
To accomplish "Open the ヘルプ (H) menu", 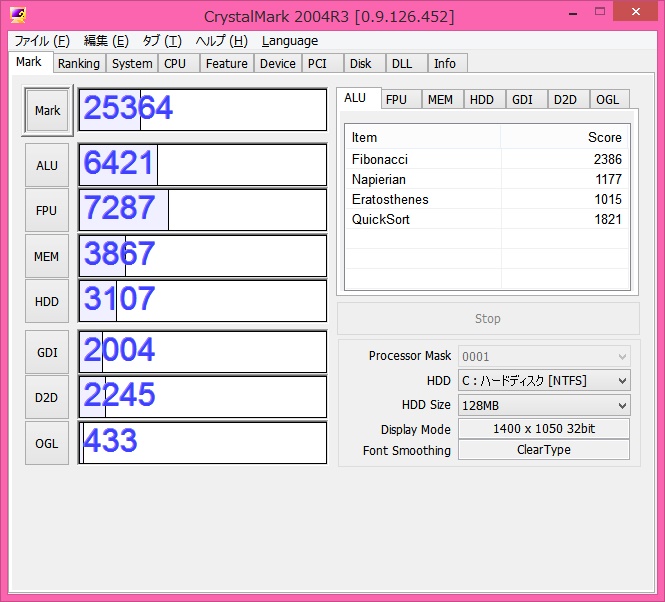I will [221, 41].
